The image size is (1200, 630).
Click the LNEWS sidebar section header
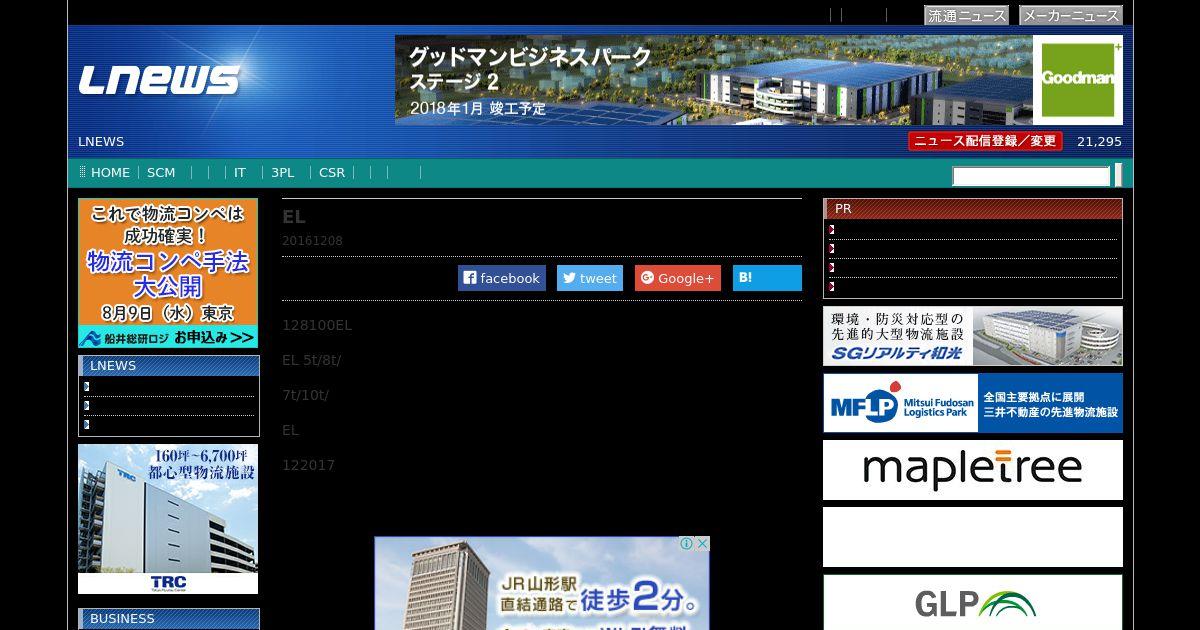point(168,365)
